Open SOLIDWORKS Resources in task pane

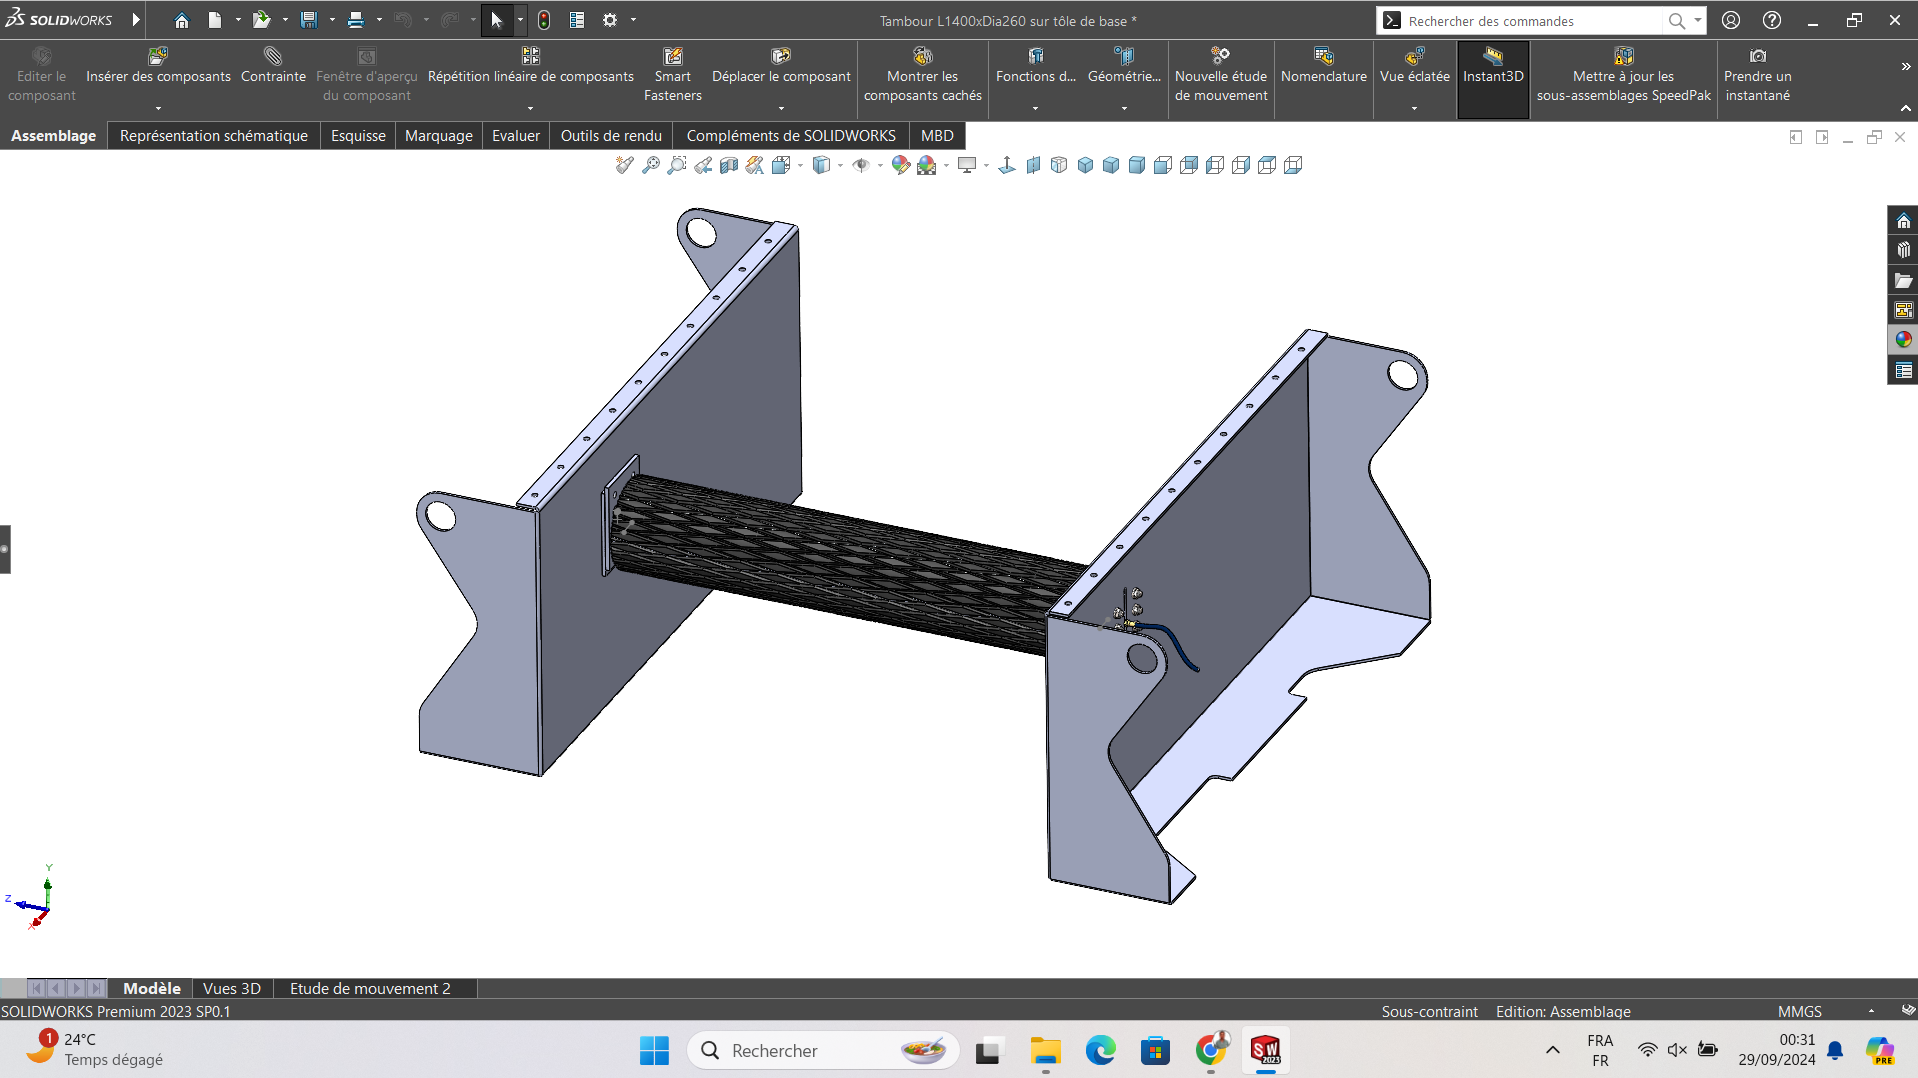pyautogui.click(x=1903, y=220)
